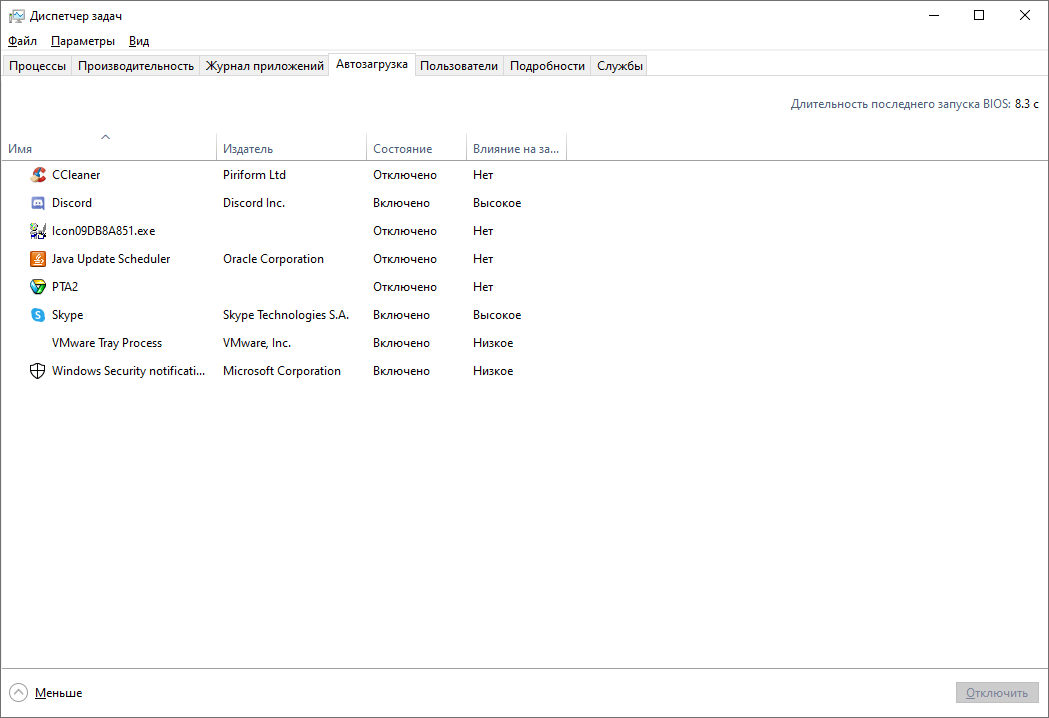
Task: Switch to the Пользователи tab
Action: pyautogui.click(x=459, y=66)
